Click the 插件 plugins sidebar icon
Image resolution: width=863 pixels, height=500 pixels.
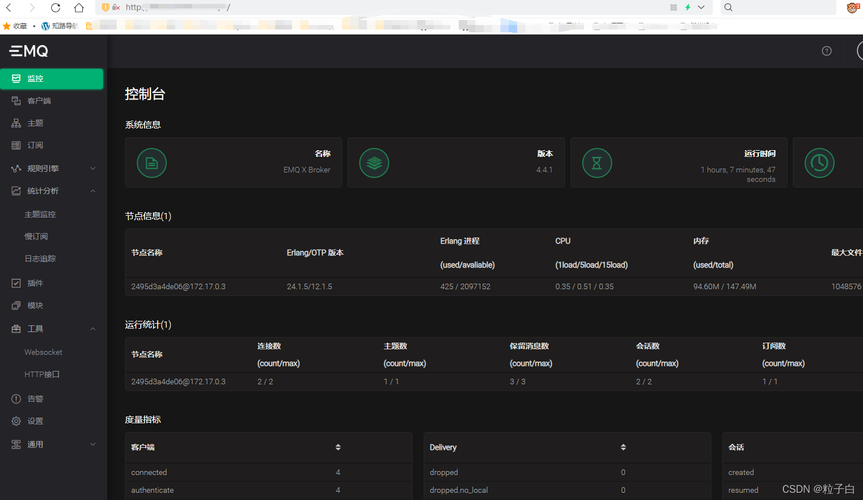[16, 283]
